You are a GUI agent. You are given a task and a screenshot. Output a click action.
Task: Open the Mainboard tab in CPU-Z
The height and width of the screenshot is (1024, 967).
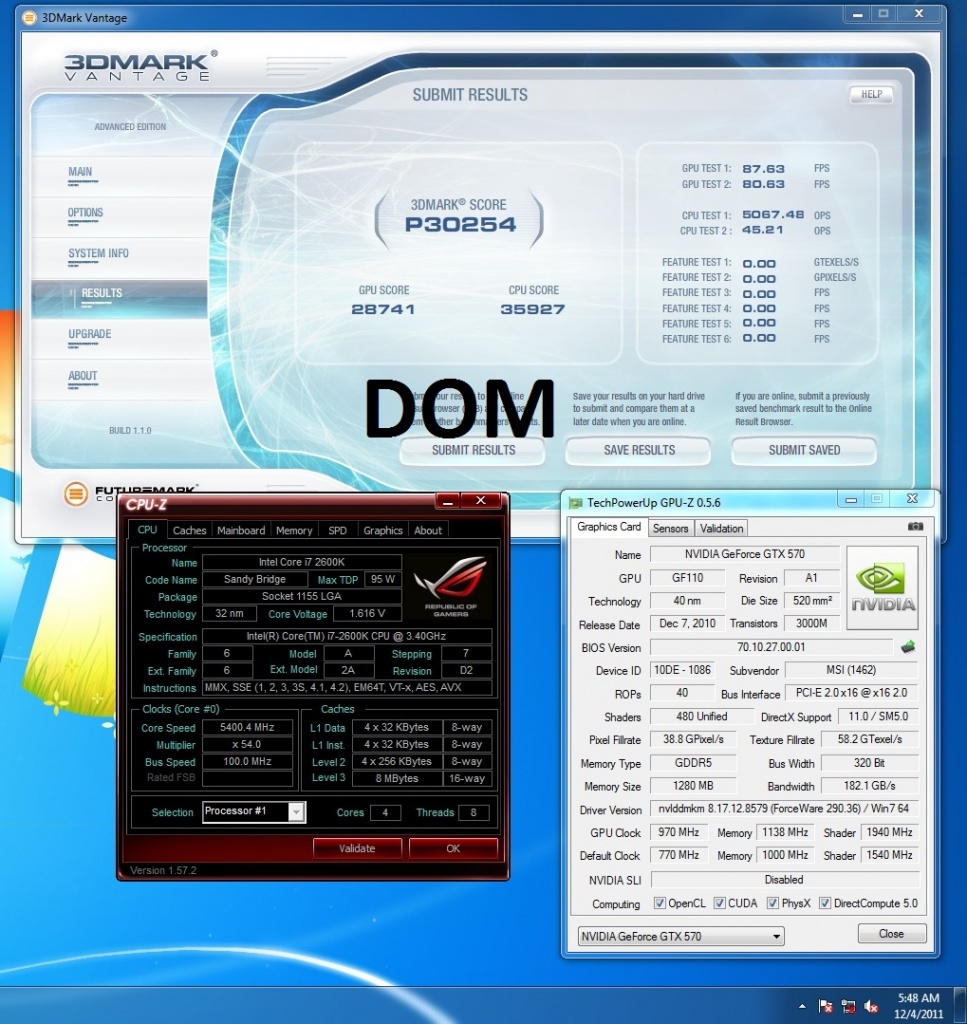click(241, 530)
